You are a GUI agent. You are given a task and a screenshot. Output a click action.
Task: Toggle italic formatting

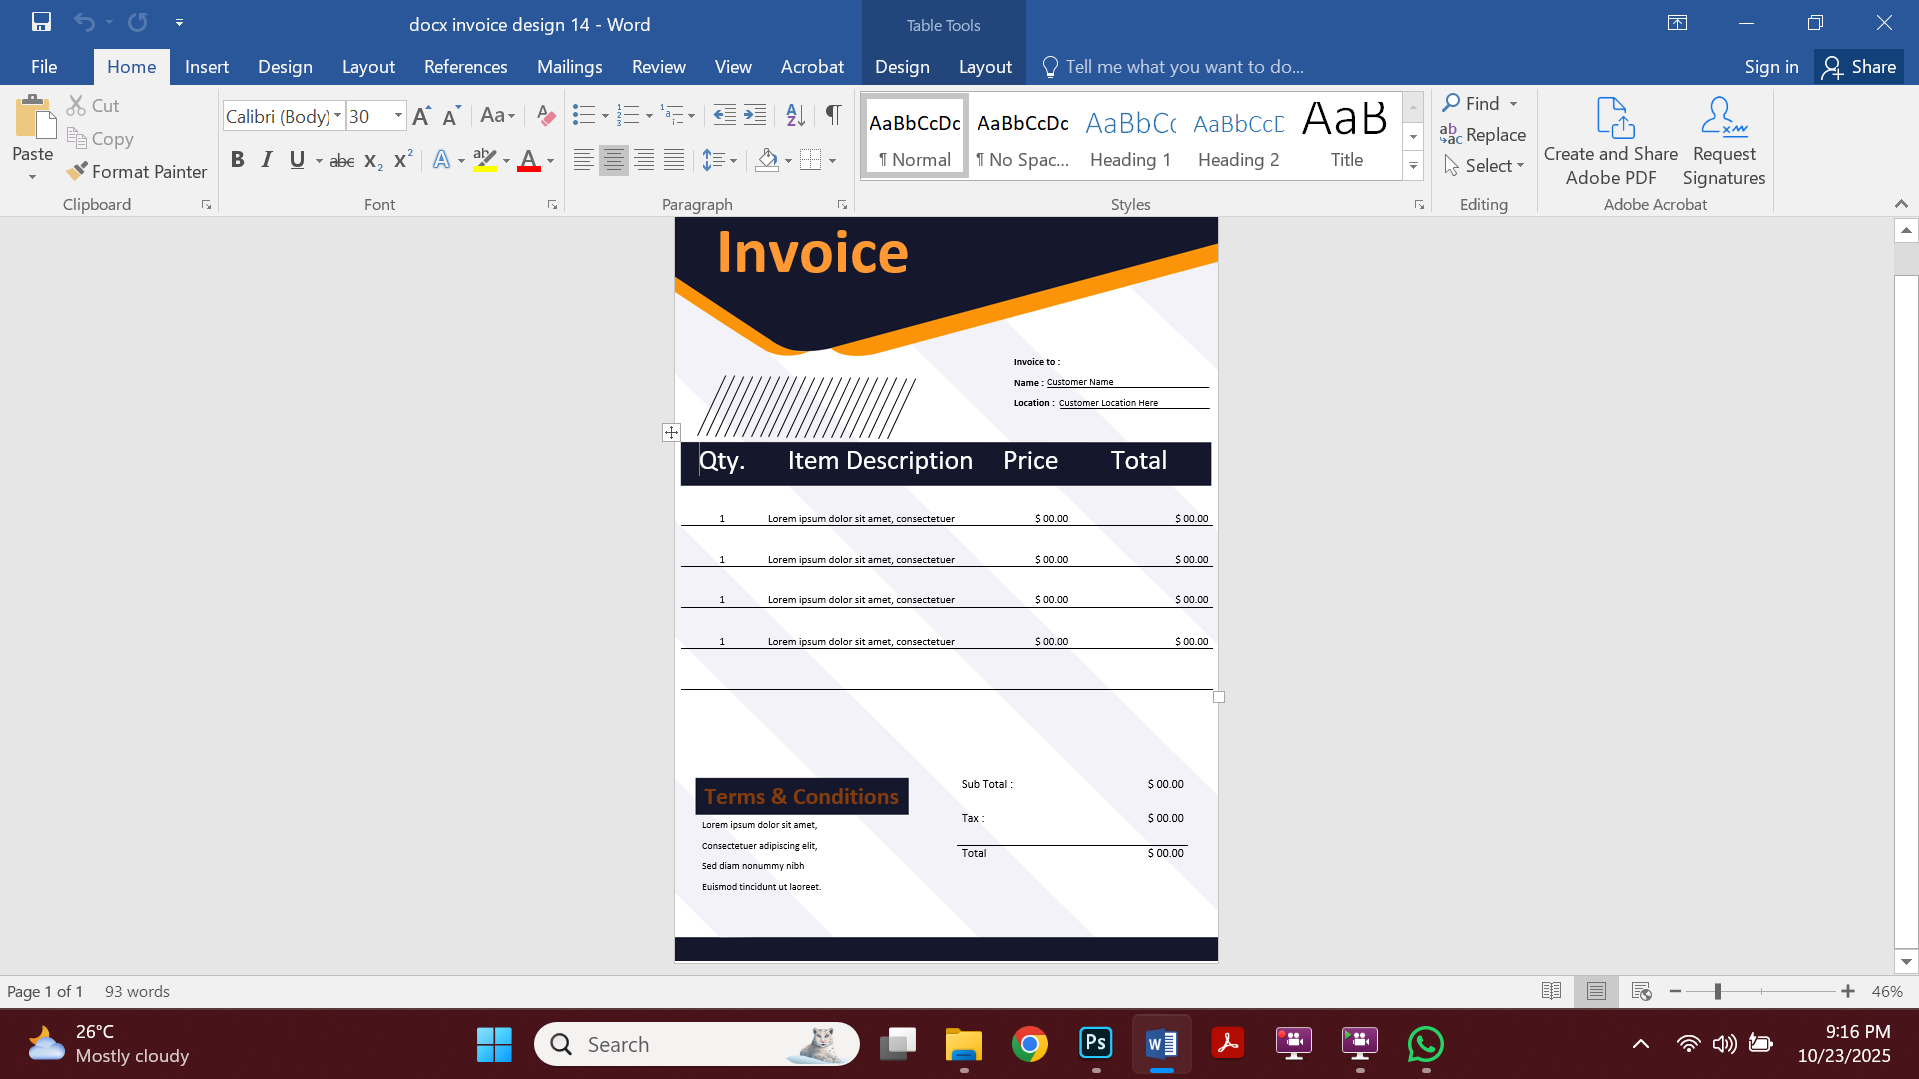click(266, 159)
